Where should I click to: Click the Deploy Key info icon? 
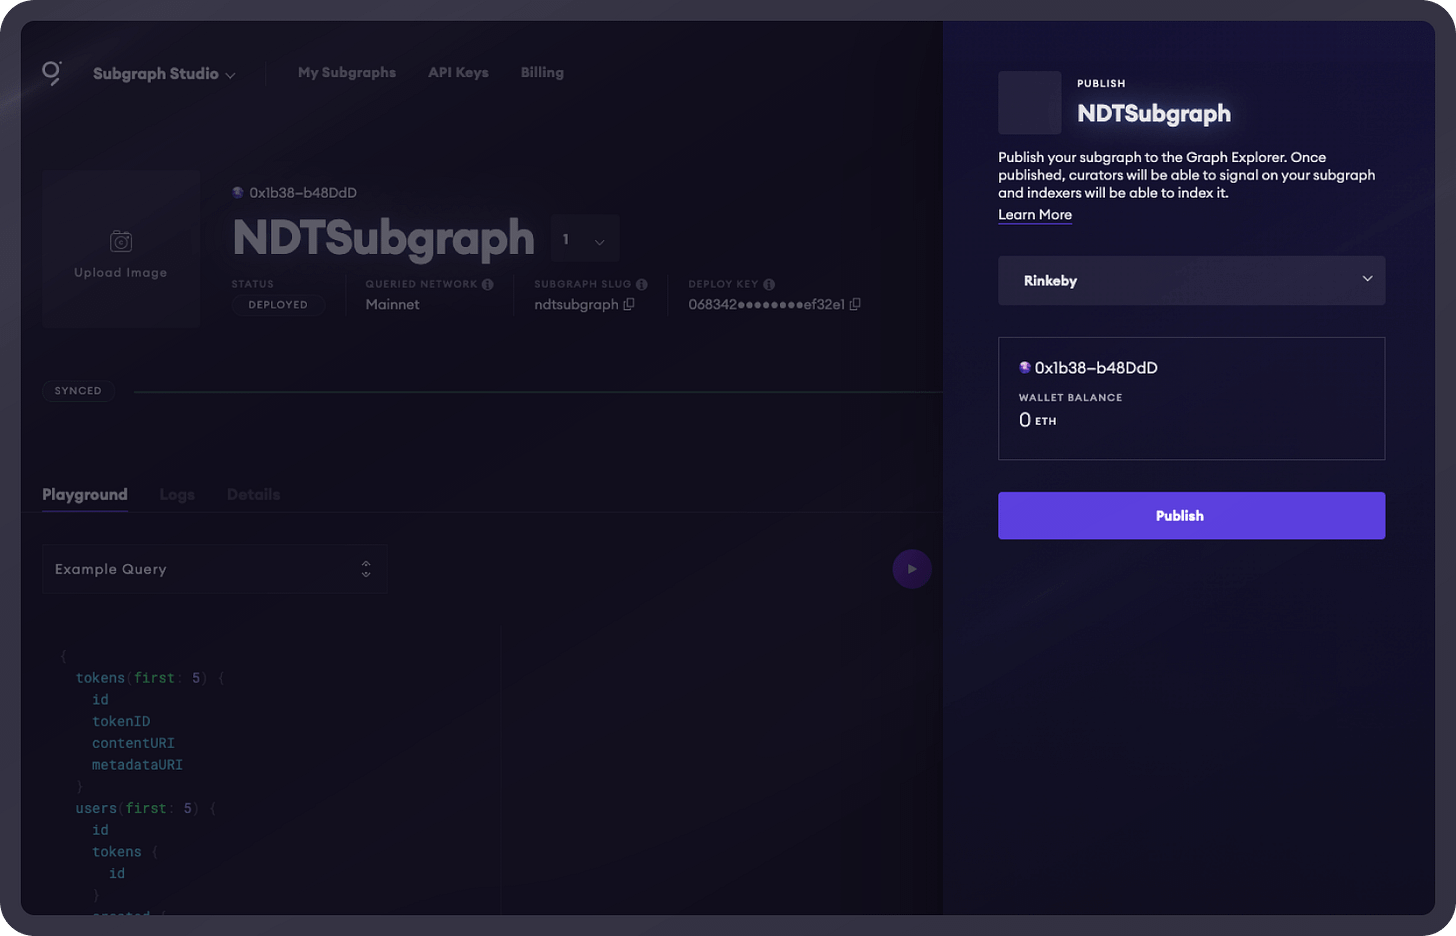[769, 284]
